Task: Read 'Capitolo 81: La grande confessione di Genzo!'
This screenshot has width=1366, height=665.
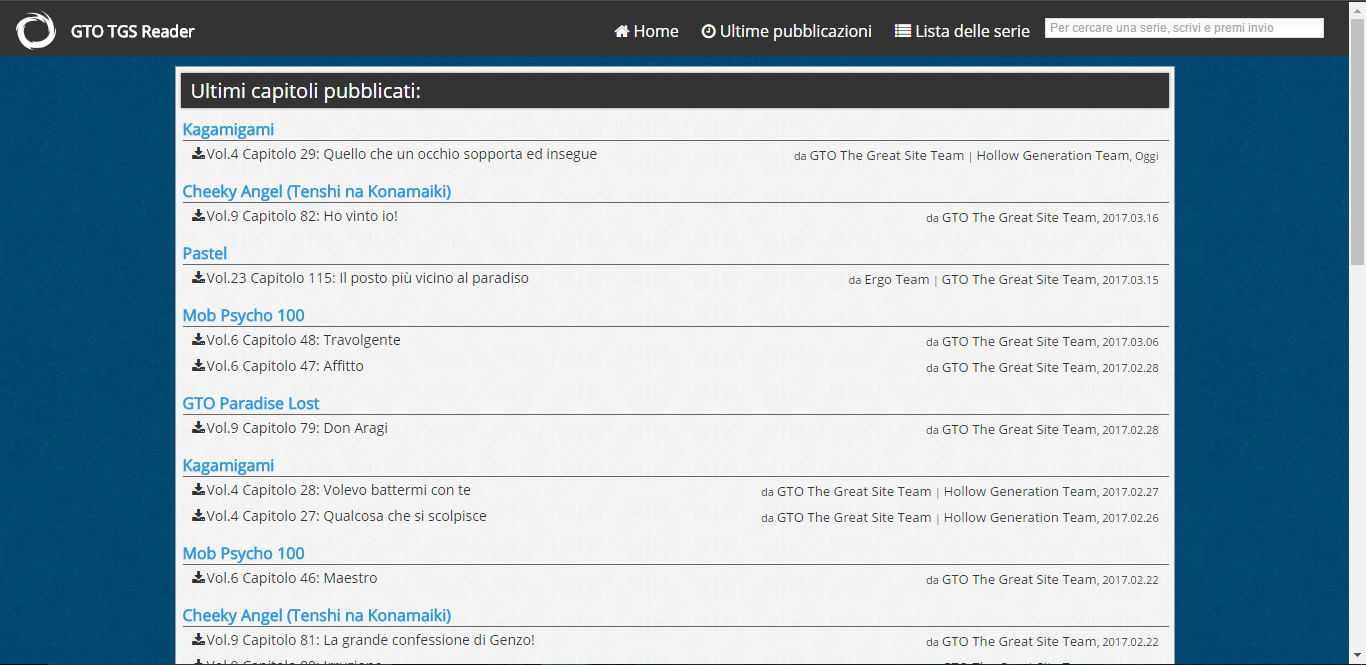Action: [x=371, y=640]
